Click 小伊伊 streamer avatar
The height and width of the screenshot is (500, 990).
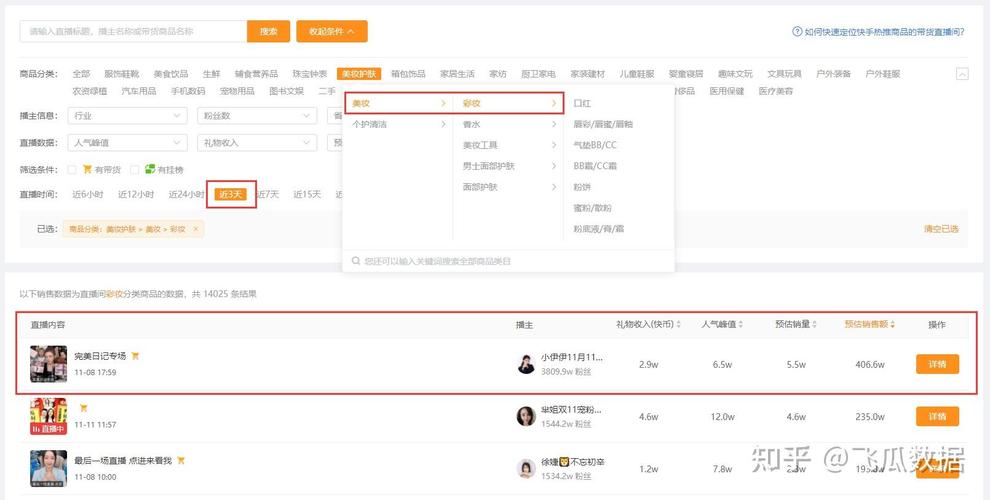click(x=526, y=364)
